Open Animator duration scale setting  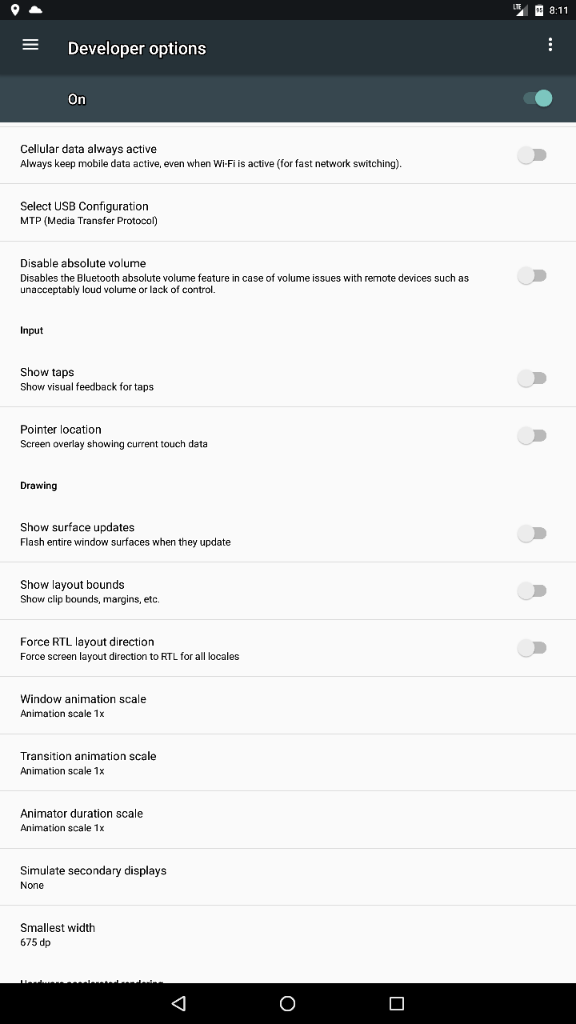tap(288, 820)
